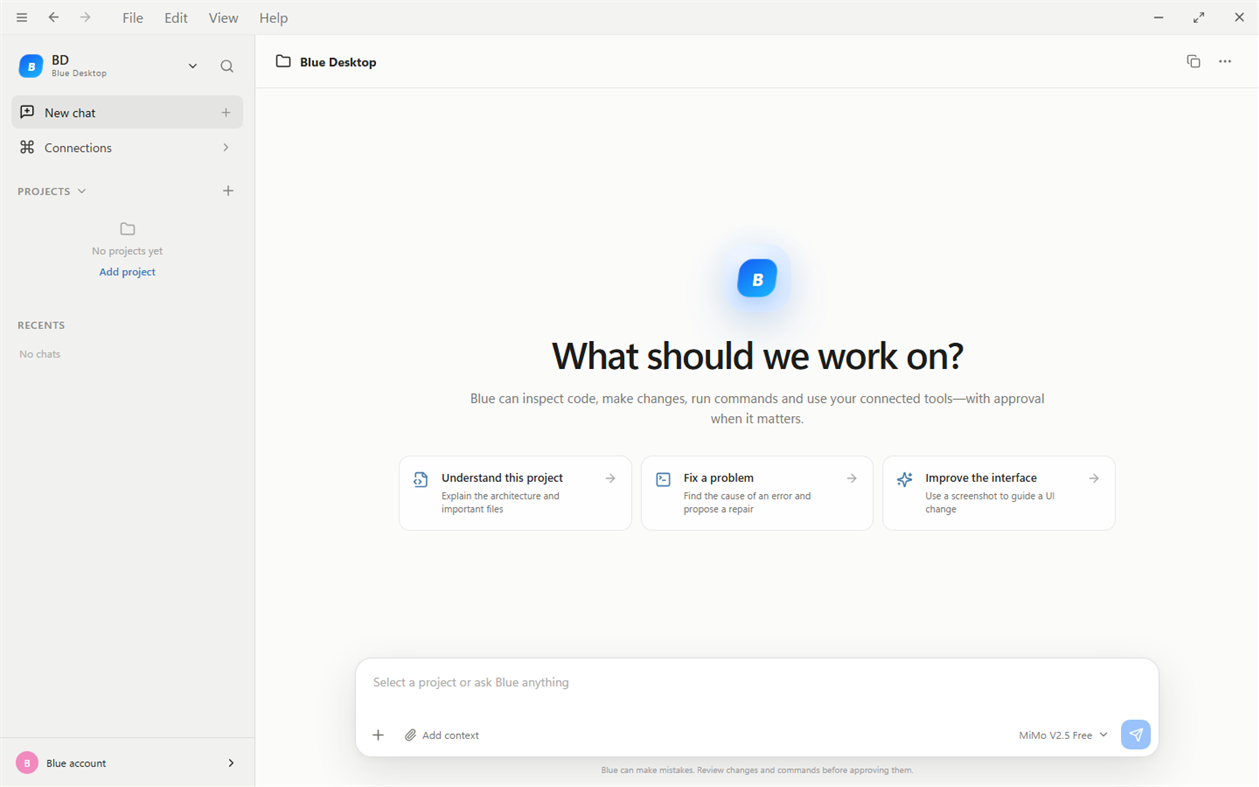Click arrow on Improve the interface card
The height and width of the screenshot is (787, 1259).
click(1094, 478)
